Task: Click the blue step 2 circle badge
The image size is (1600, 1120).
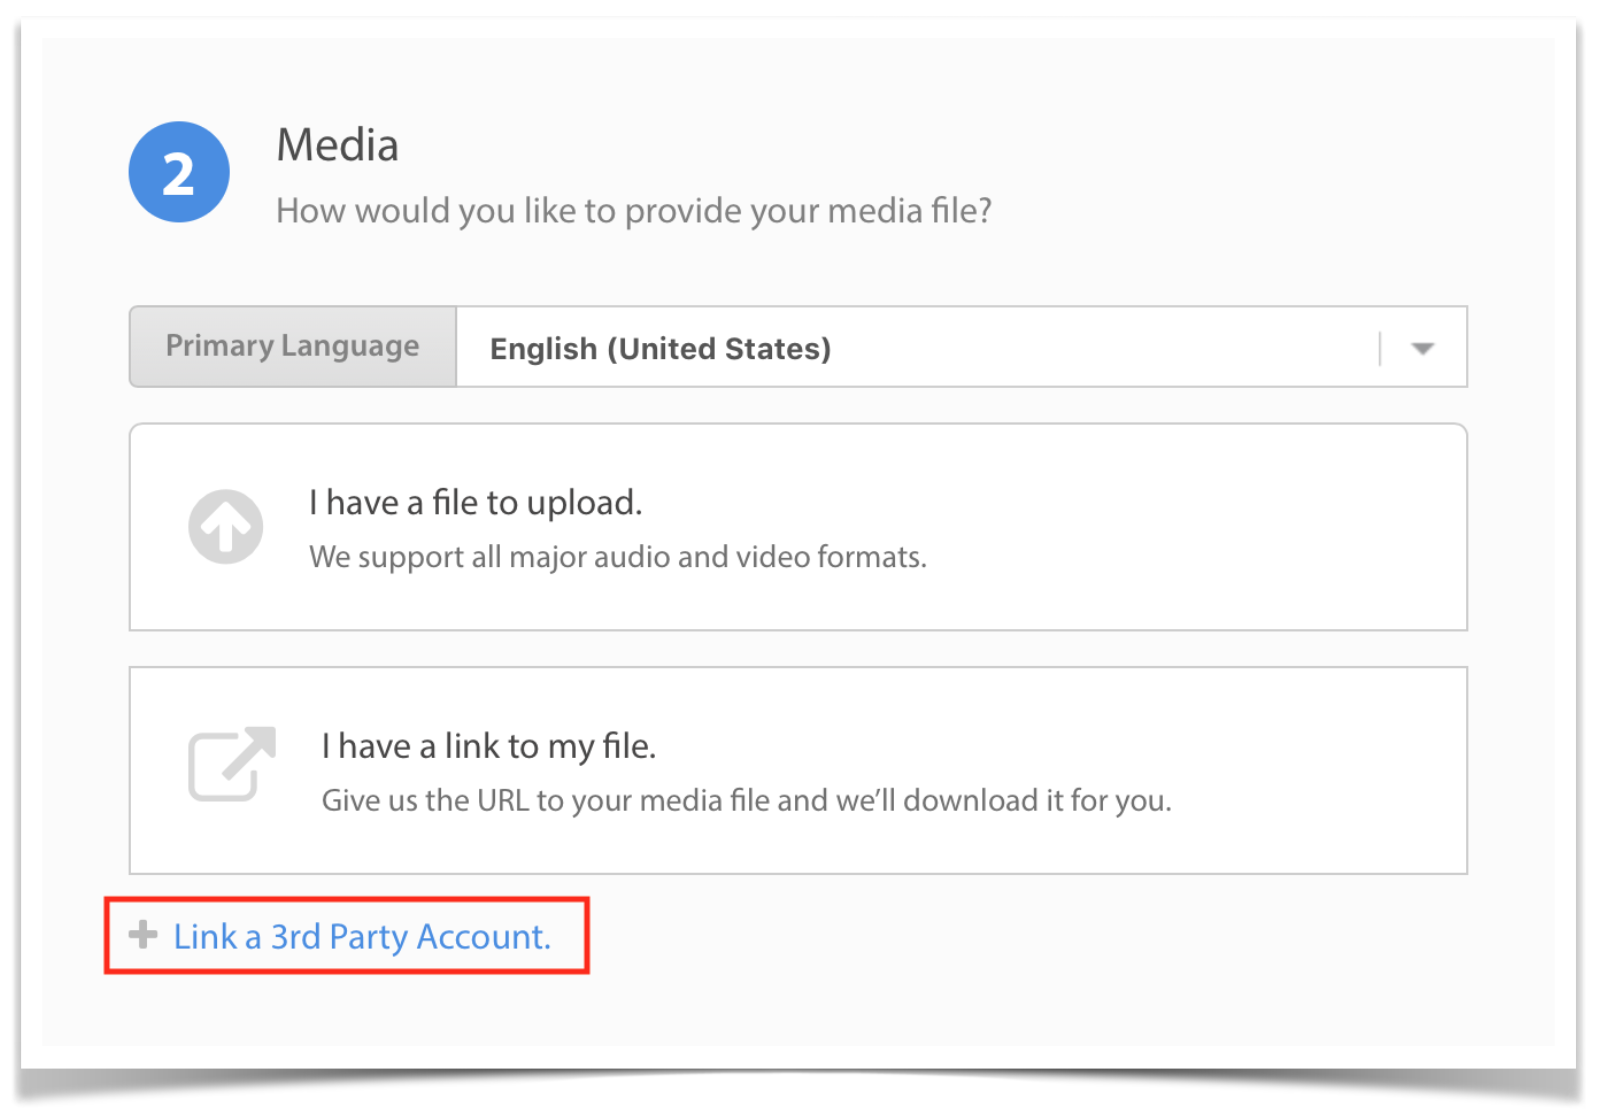Action: pyautogui.click(x=179, y=172)
